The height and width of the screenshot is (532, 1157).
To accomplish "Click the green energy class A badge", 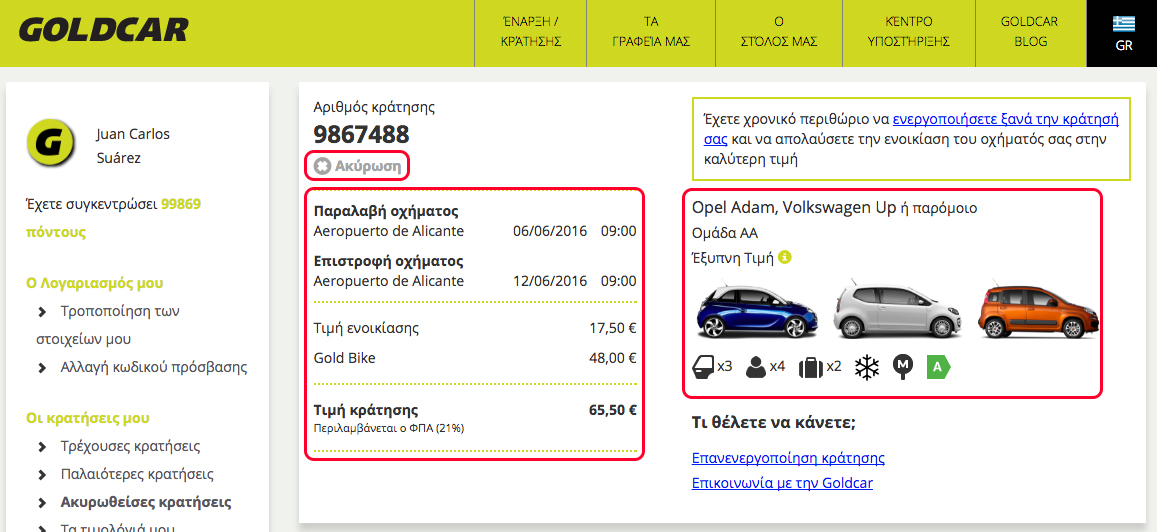I will point(938,367).
